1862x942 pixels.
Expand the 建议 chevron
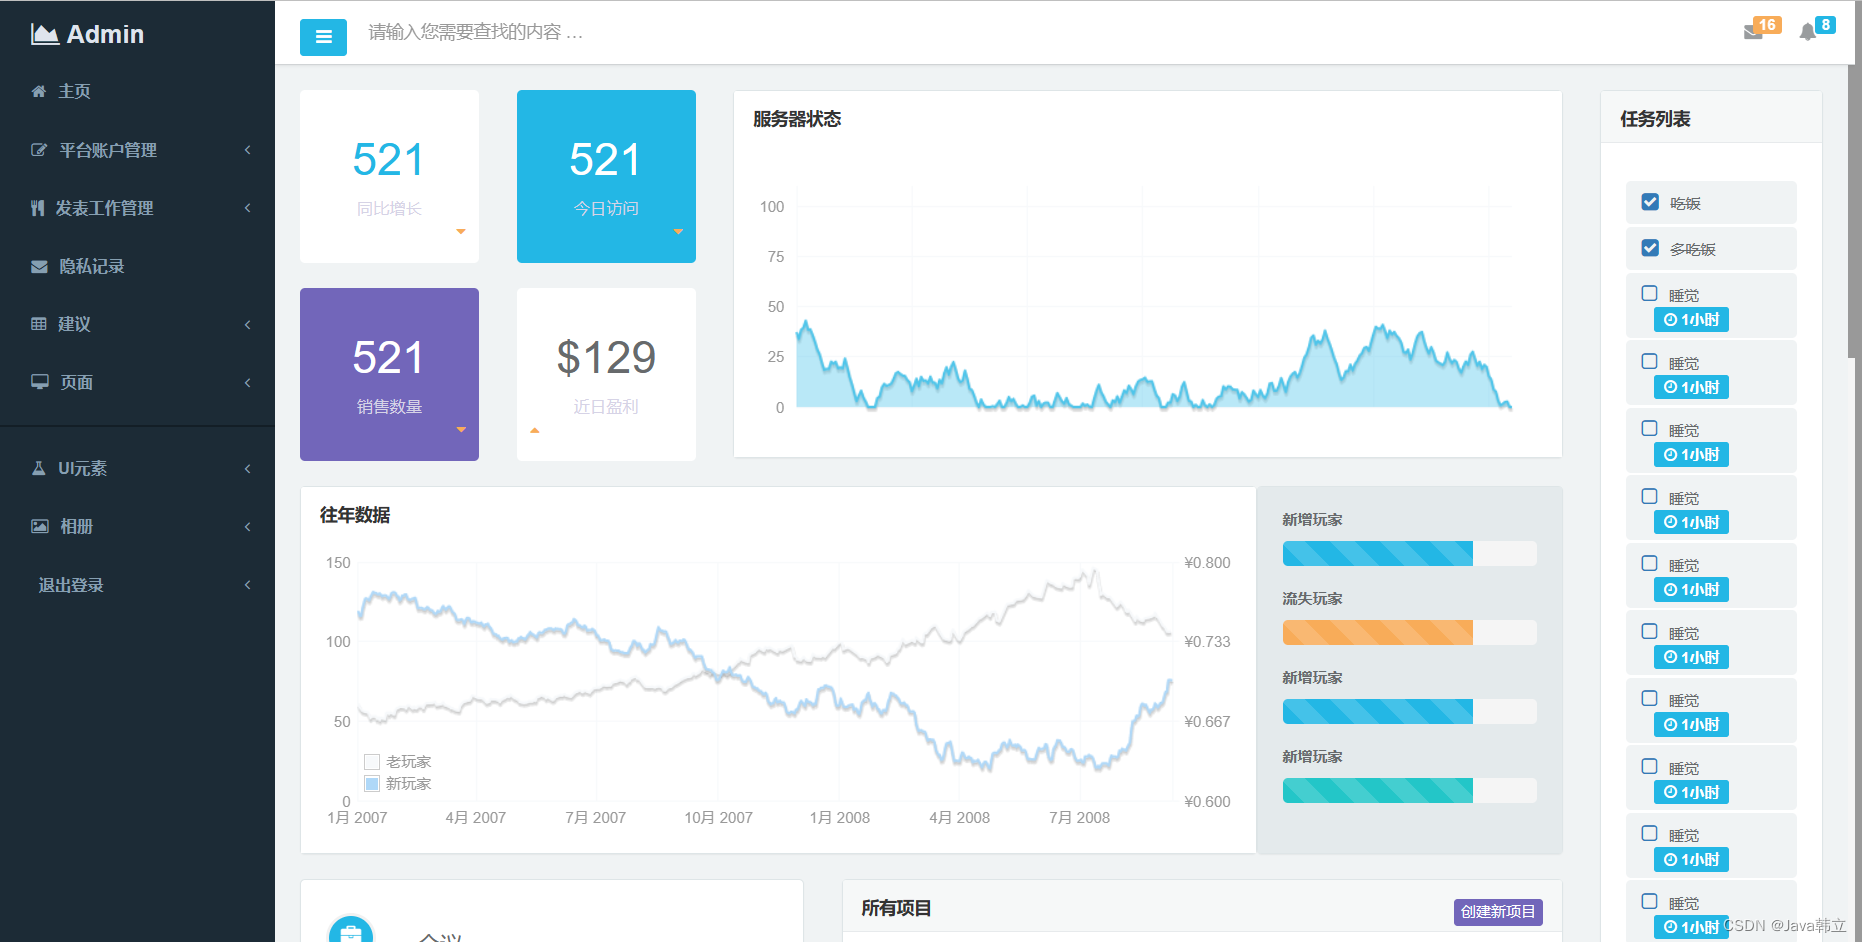click(x=248, y=325)
